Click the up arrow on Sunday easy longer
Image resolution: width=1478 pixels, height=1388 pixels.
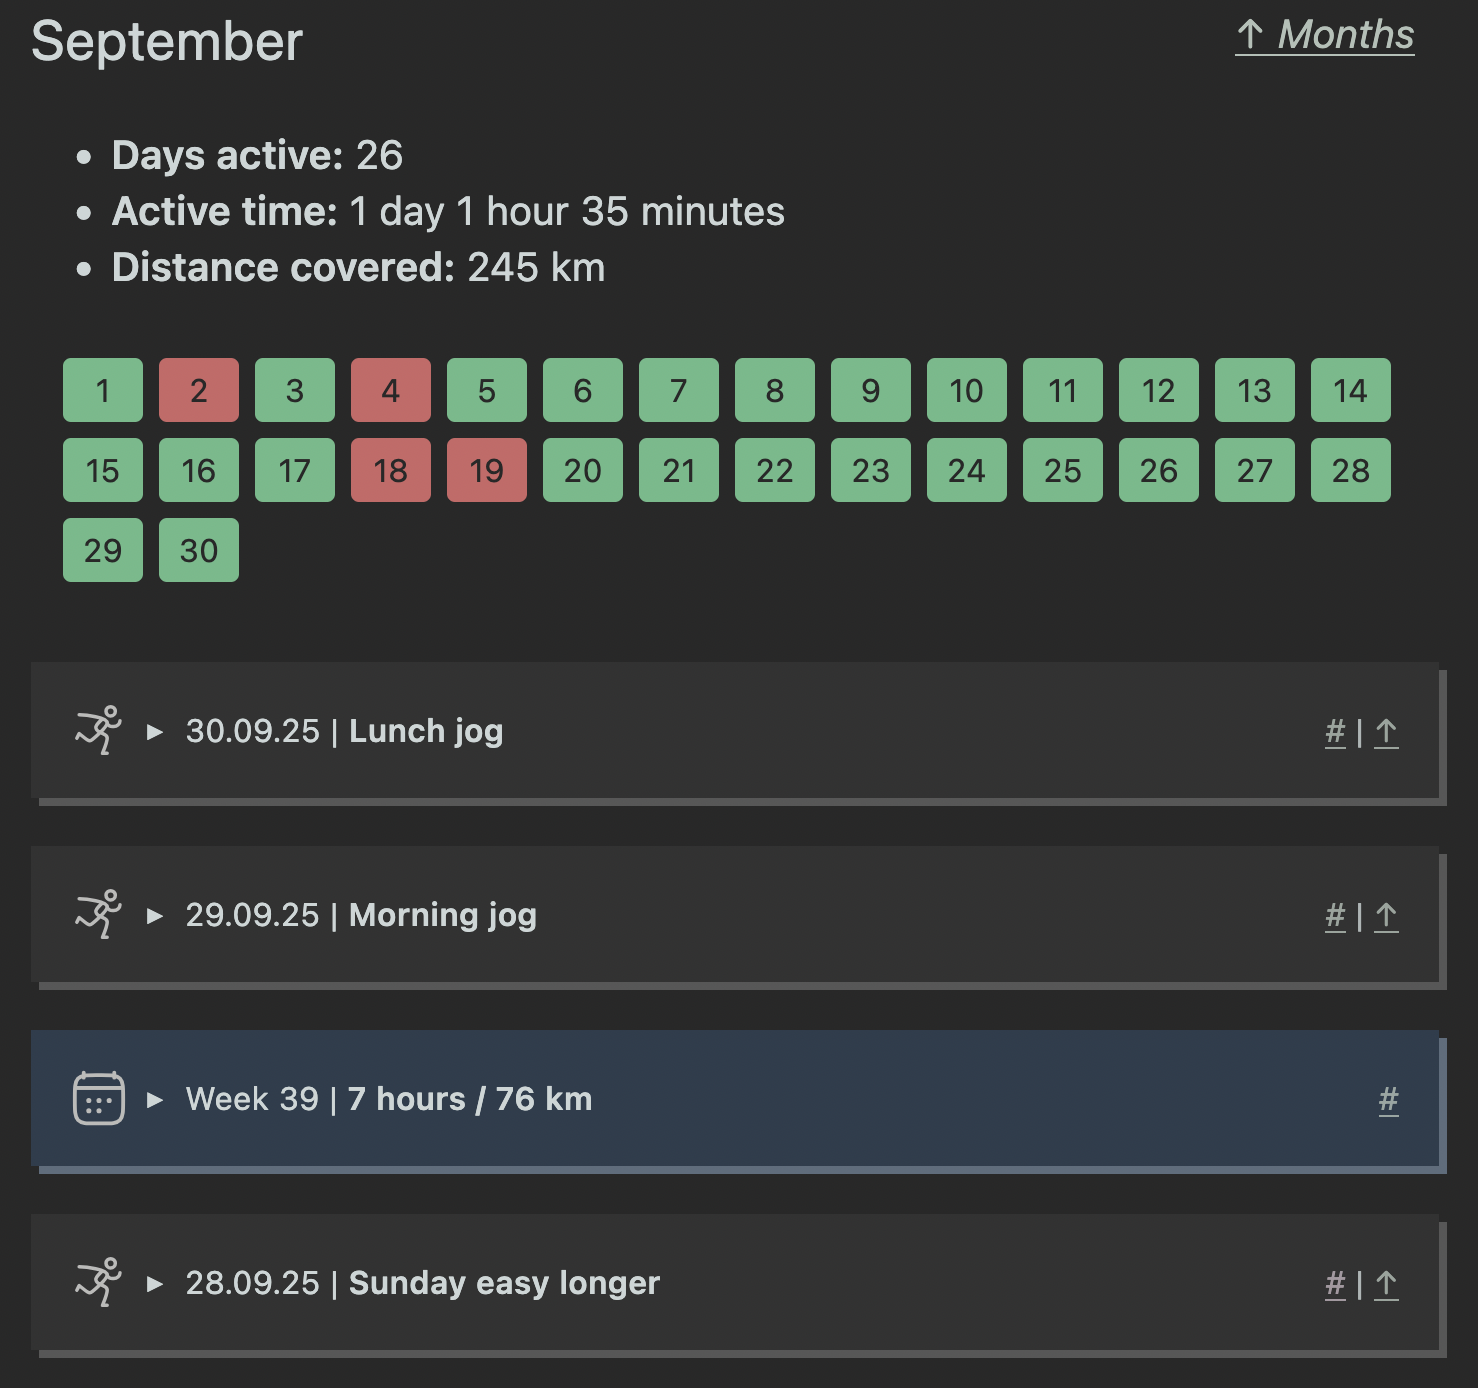coord(1386,1284)
